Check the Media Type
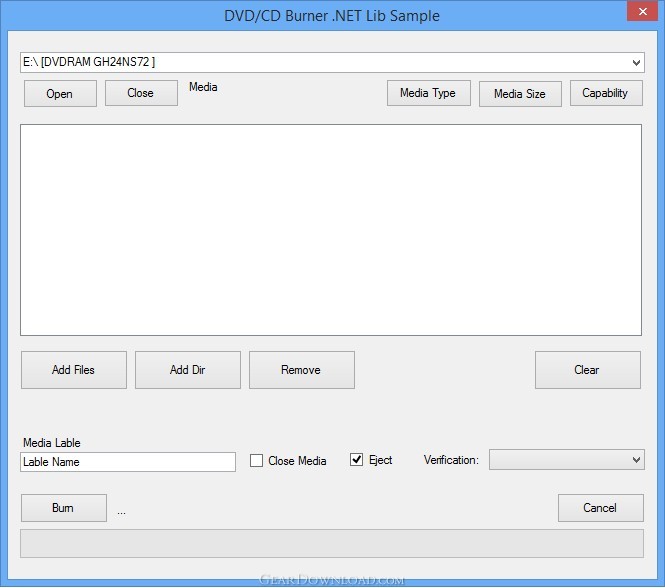 coord(429,93)
